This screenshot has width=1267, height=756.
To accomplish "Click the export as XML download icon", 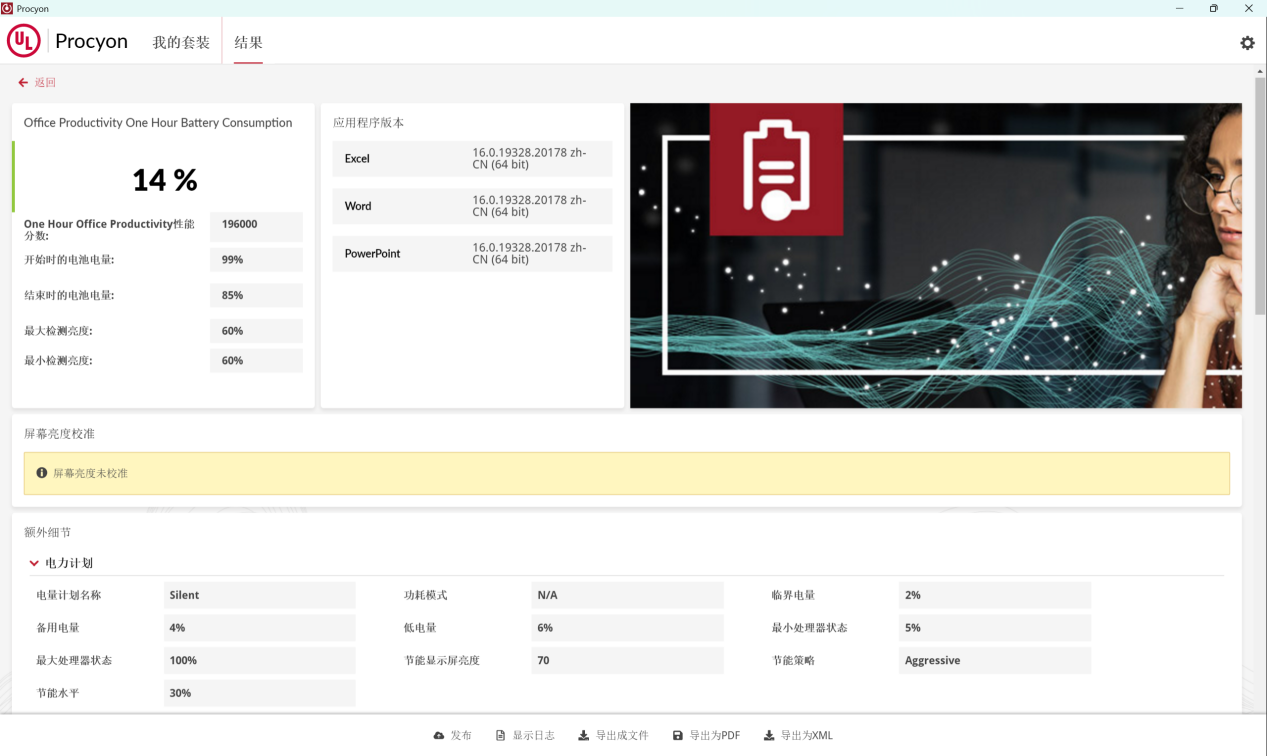I will coord(769,736).
